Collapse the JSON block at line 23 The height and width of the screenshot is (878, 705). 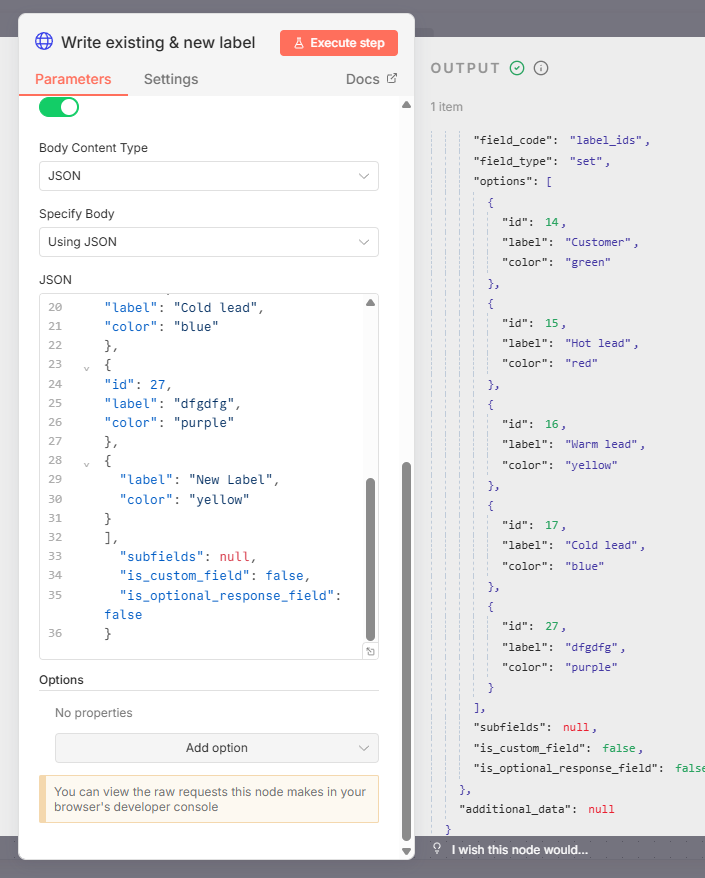coord(86,366)
